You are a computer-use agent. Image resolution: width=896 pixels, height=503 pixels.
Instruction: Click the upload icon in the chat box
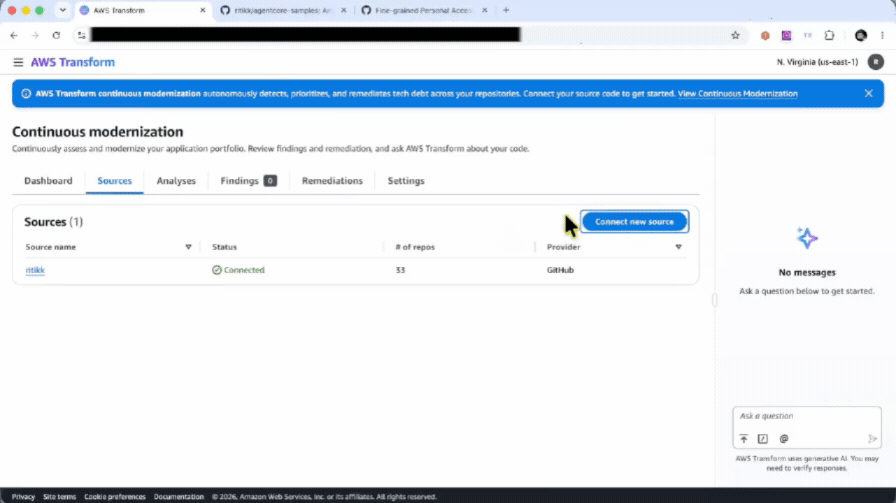743,438
